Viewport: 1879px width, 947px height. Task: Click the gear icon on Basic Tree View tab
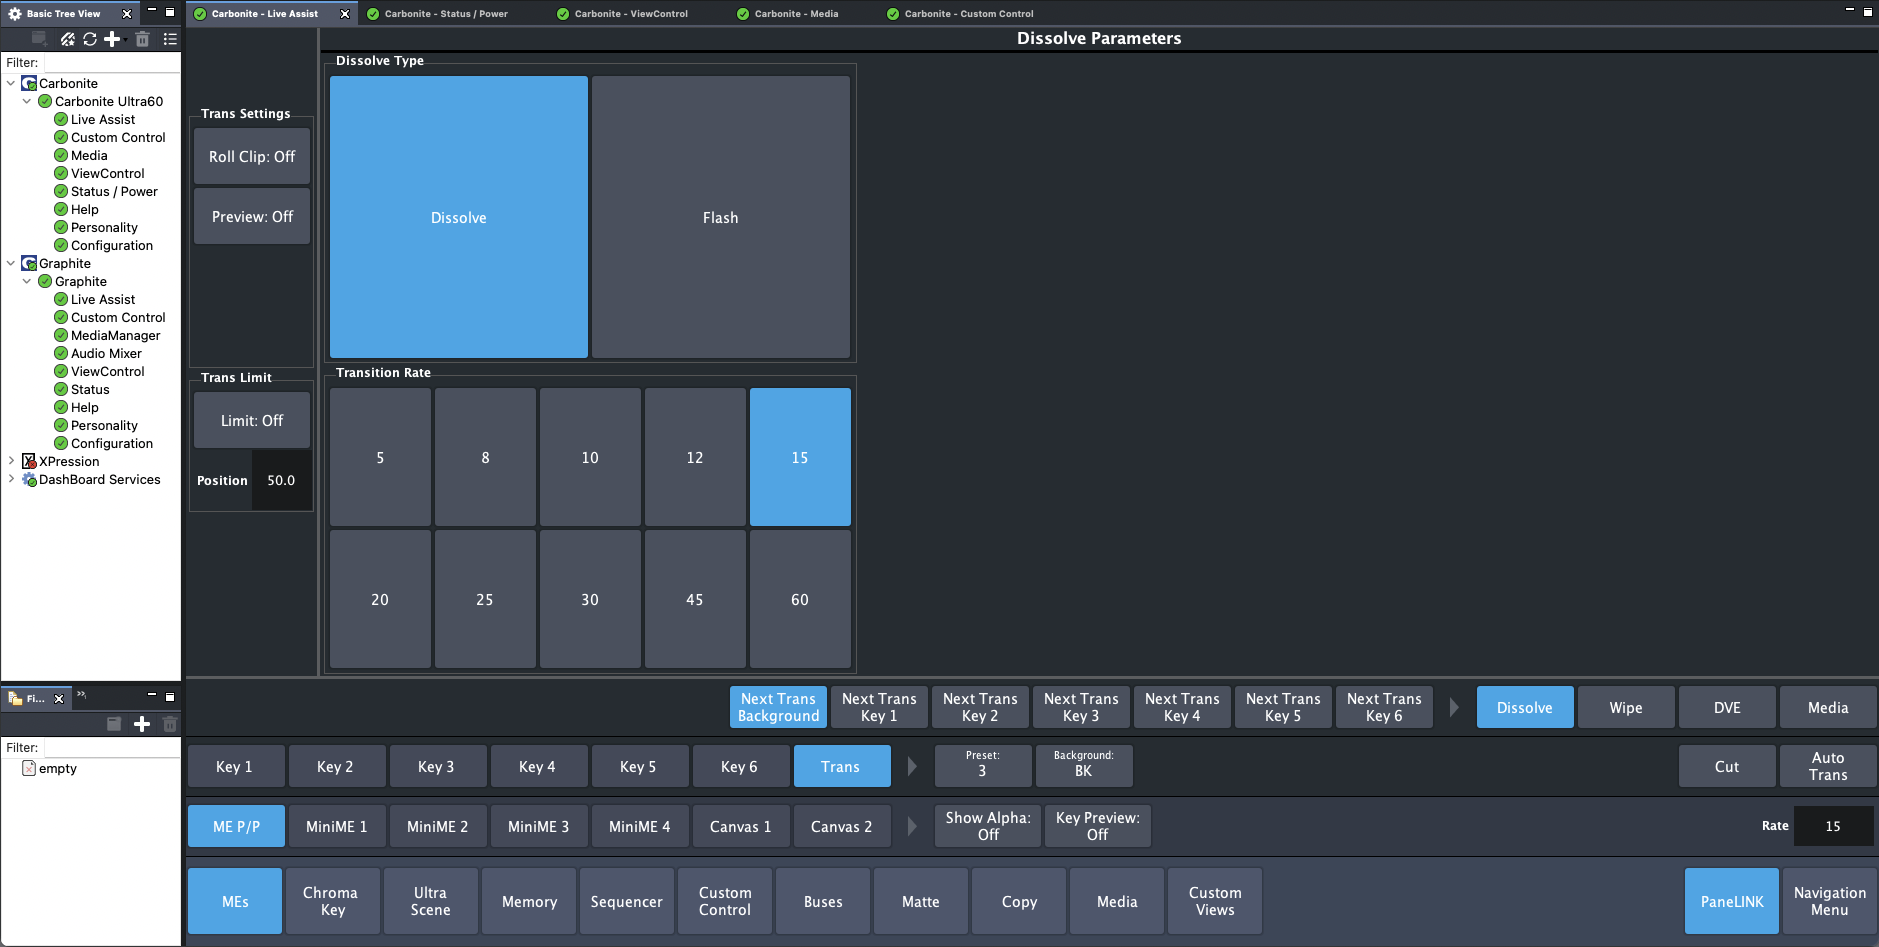[15, 14]
